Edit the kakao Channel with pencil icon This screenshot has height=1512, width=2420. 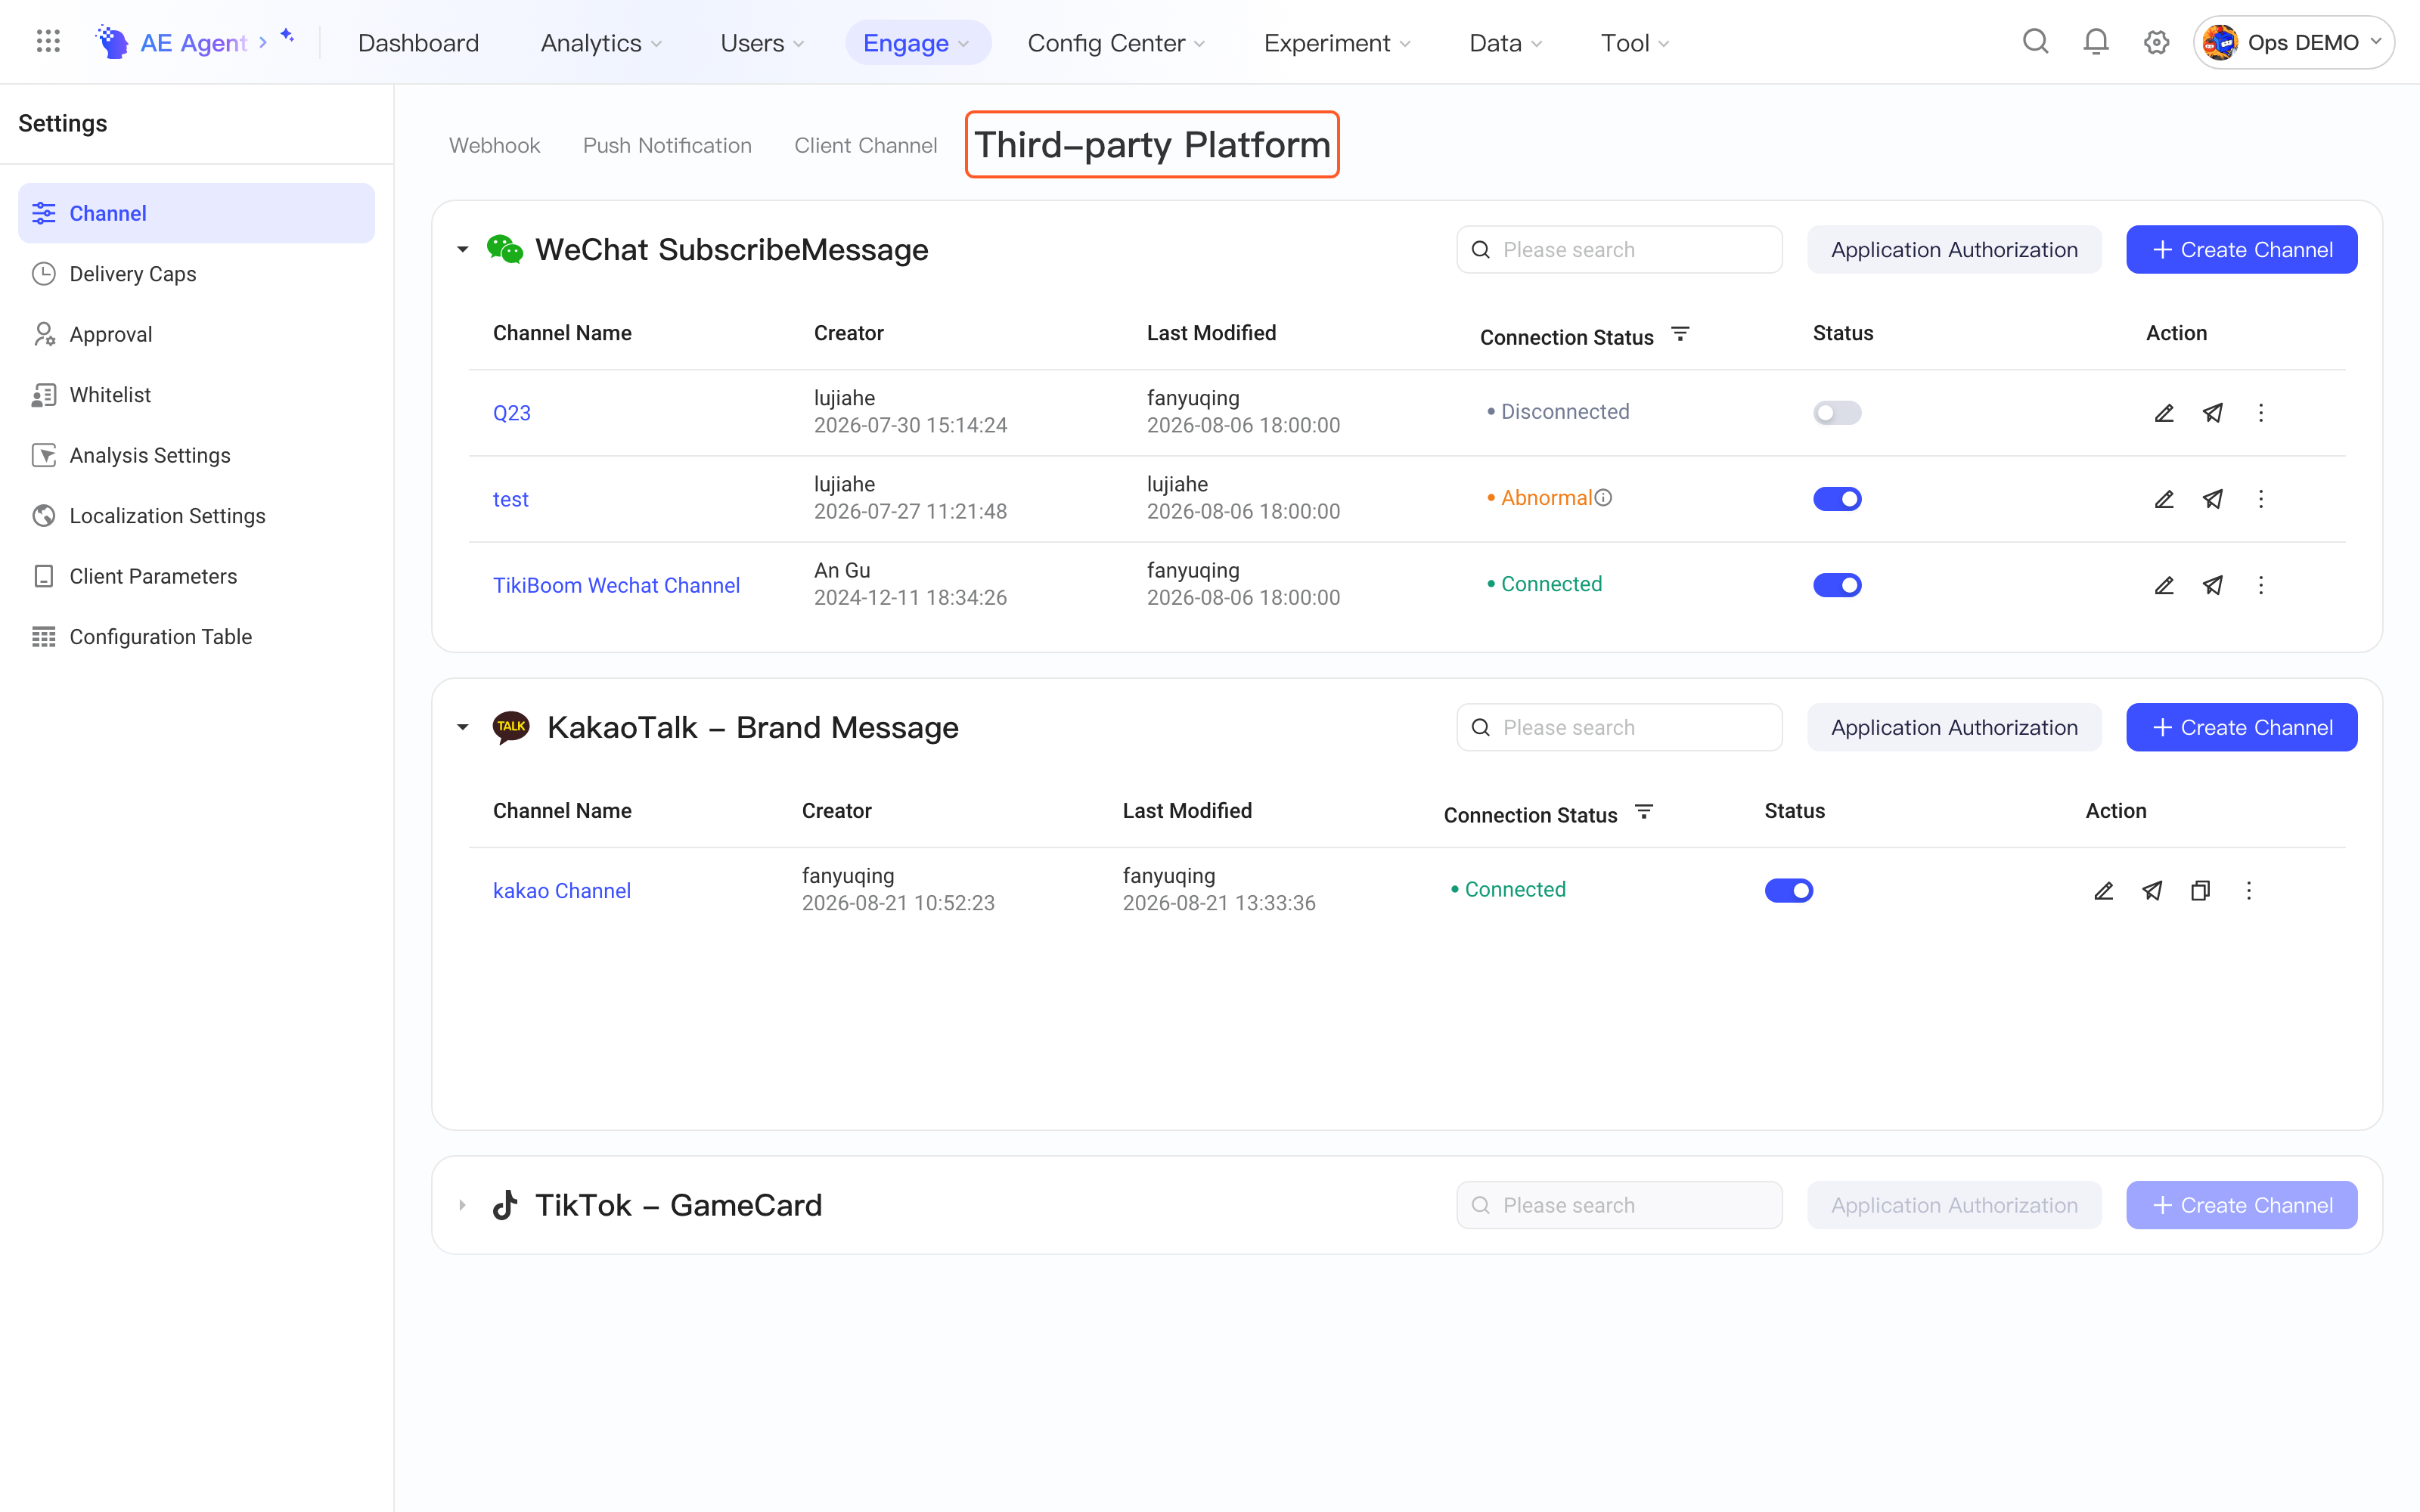pos(2104,891)
